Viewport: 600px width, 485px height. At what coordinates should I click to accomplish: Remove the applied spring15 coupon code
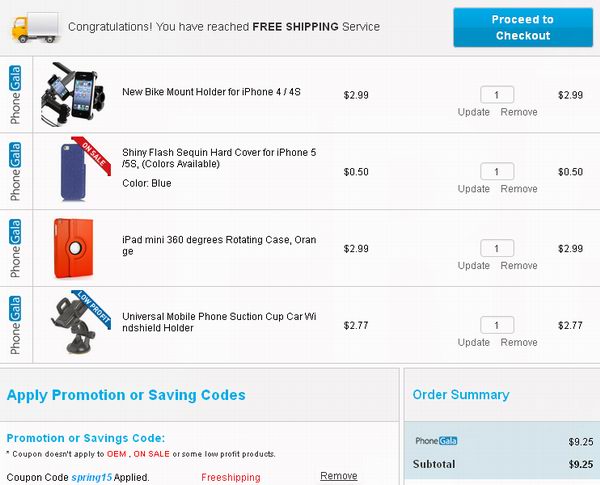tap(339, 476)
